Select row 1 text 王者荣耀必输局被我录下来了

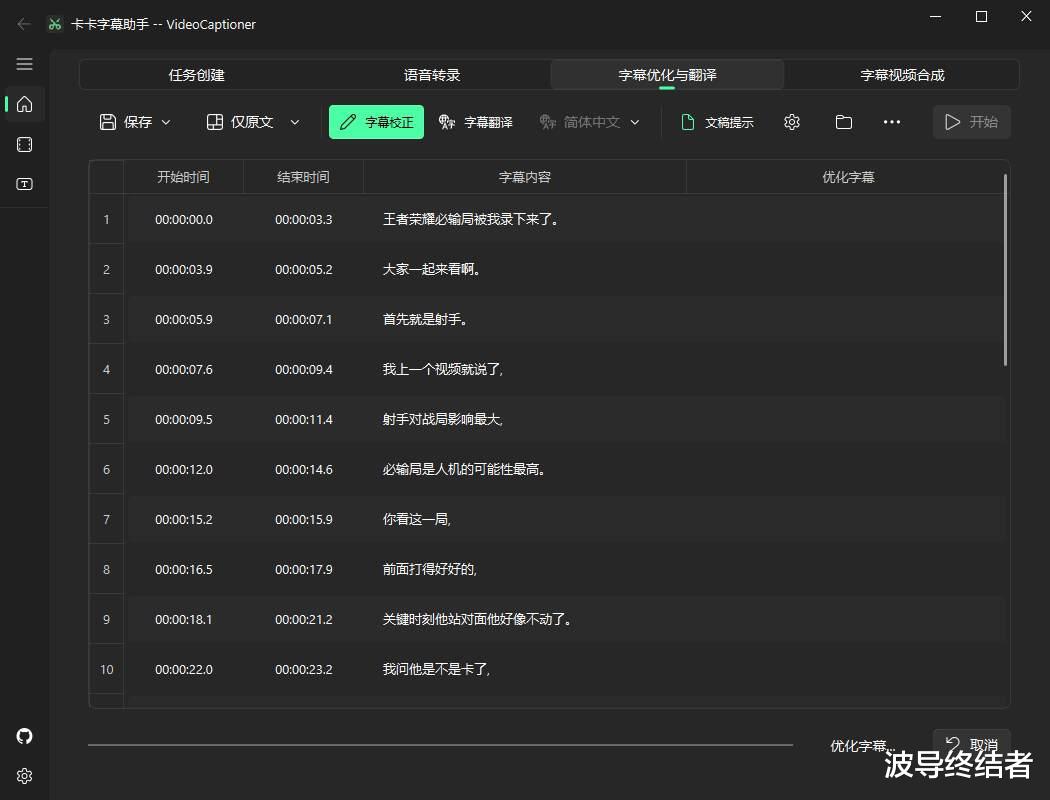[x=471, y=220]
